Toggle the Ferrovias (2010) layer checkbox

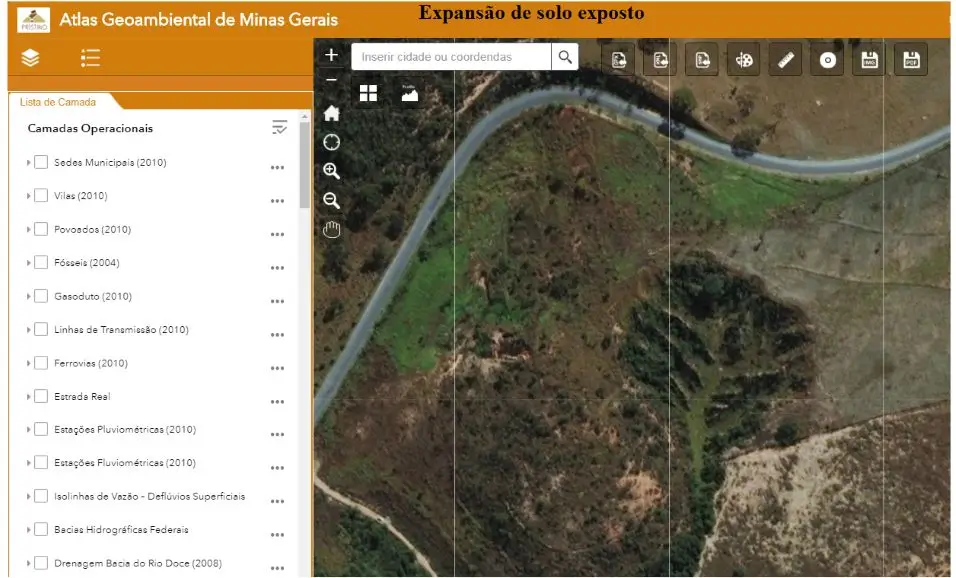pyautogui.click(x=41, y=363)
